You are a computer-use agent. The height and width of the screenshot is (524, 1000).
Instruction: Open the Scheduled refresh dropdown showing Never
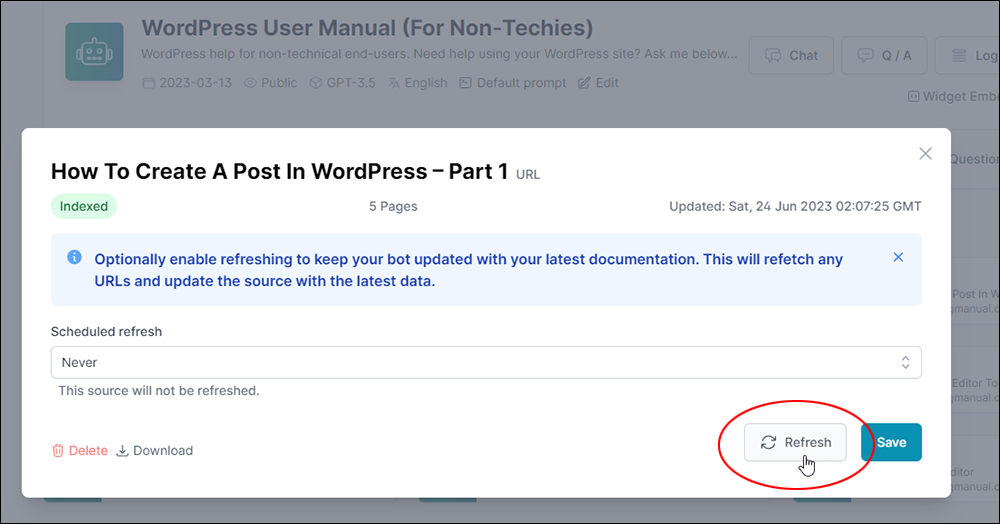pyautogui.click(x=486, y=362)
